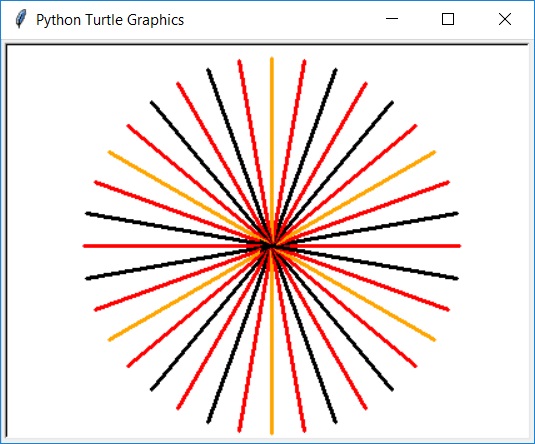Click the black ray just above the left horizontal red ray
Viewport: 535px width, 444px height.
pos(171,228)
